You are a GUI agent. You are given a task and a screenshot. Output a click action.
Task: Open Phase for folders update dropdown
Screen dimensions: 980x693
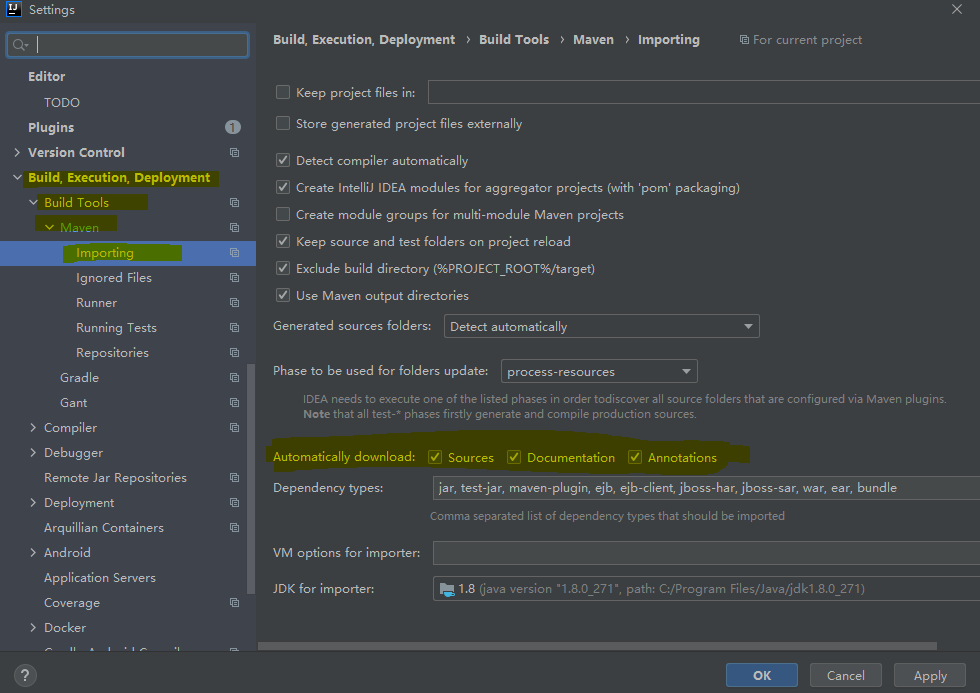pyautogui.click(x=599, y=371)
